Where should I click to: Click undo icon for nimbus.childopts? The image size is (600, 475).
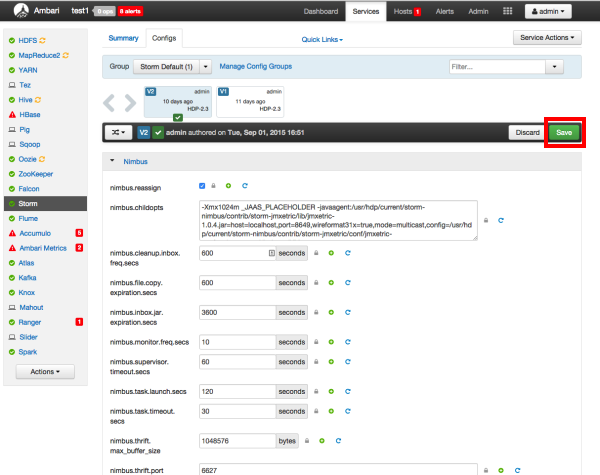(501, 220)
